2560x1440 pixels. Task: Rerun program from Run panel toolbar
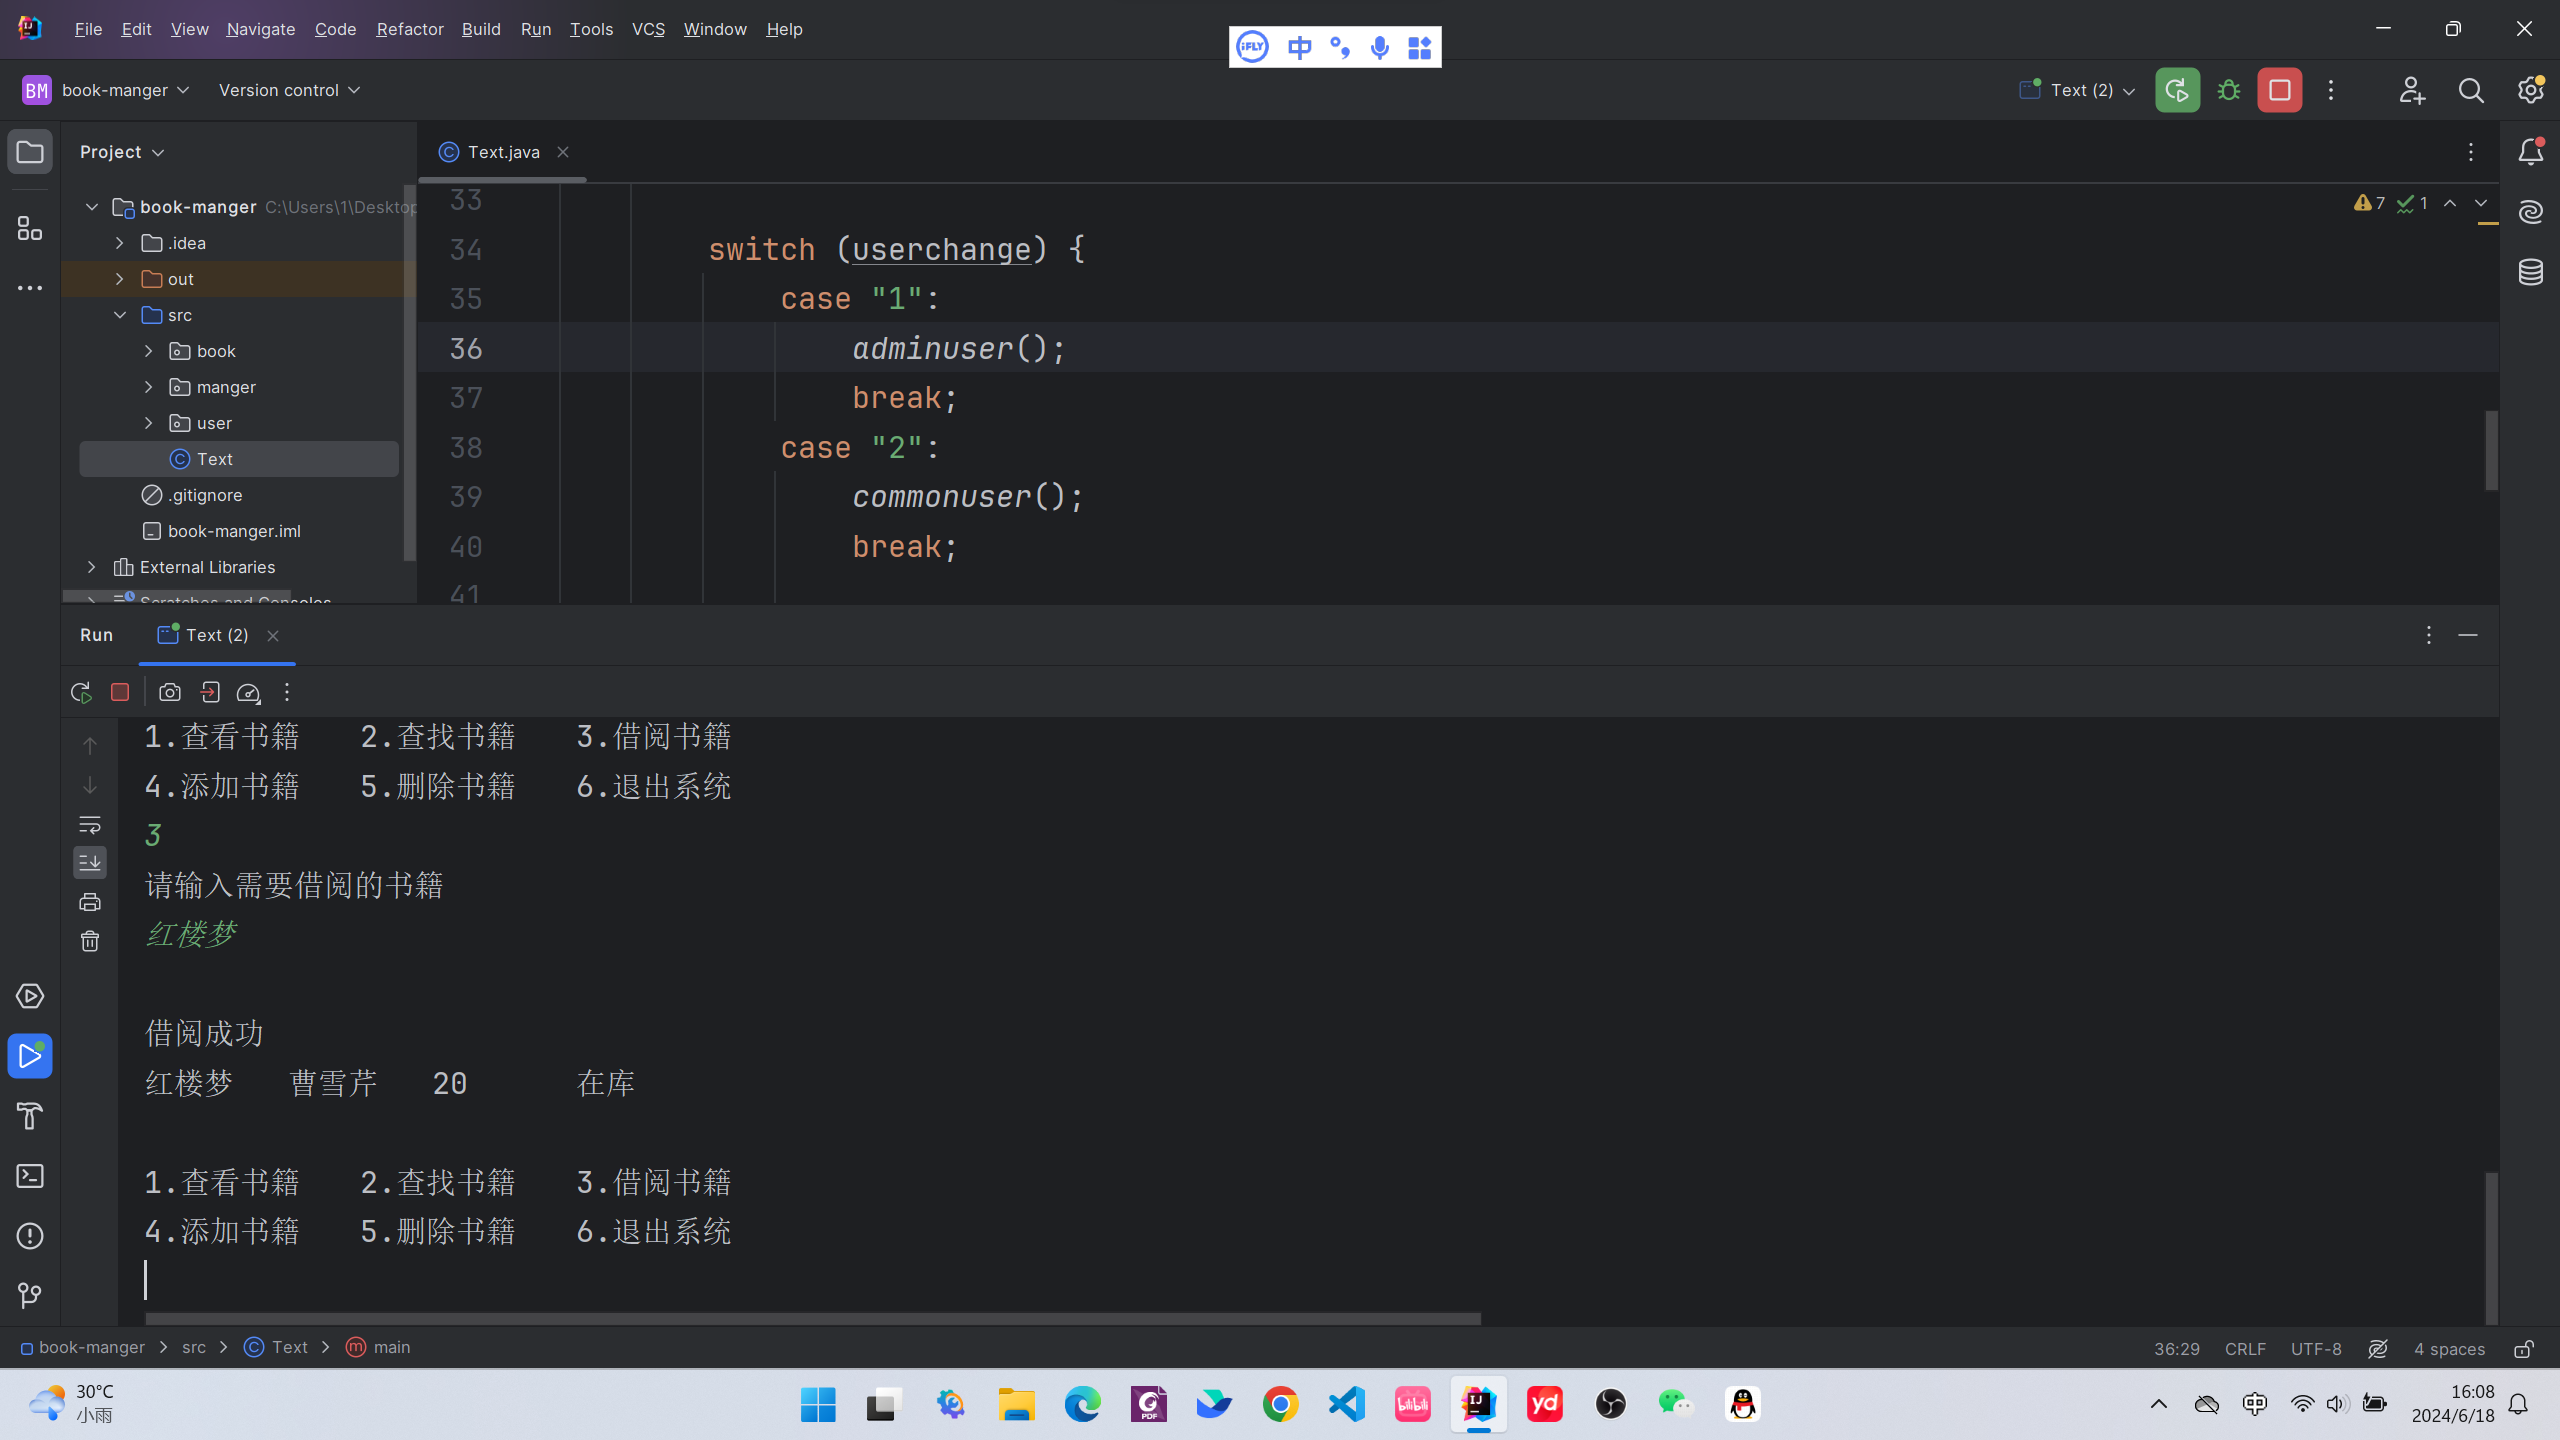tap(81, 692)
